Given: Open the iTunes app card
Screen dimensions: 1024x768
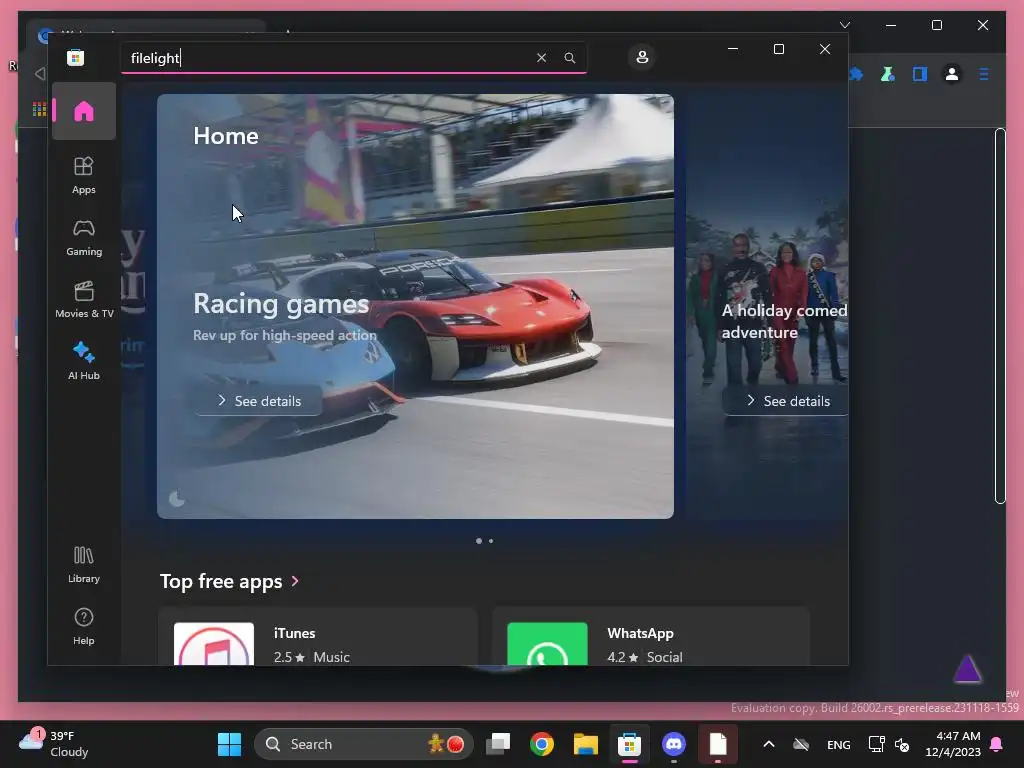Looking at the screenshot, I should [317, 637].
